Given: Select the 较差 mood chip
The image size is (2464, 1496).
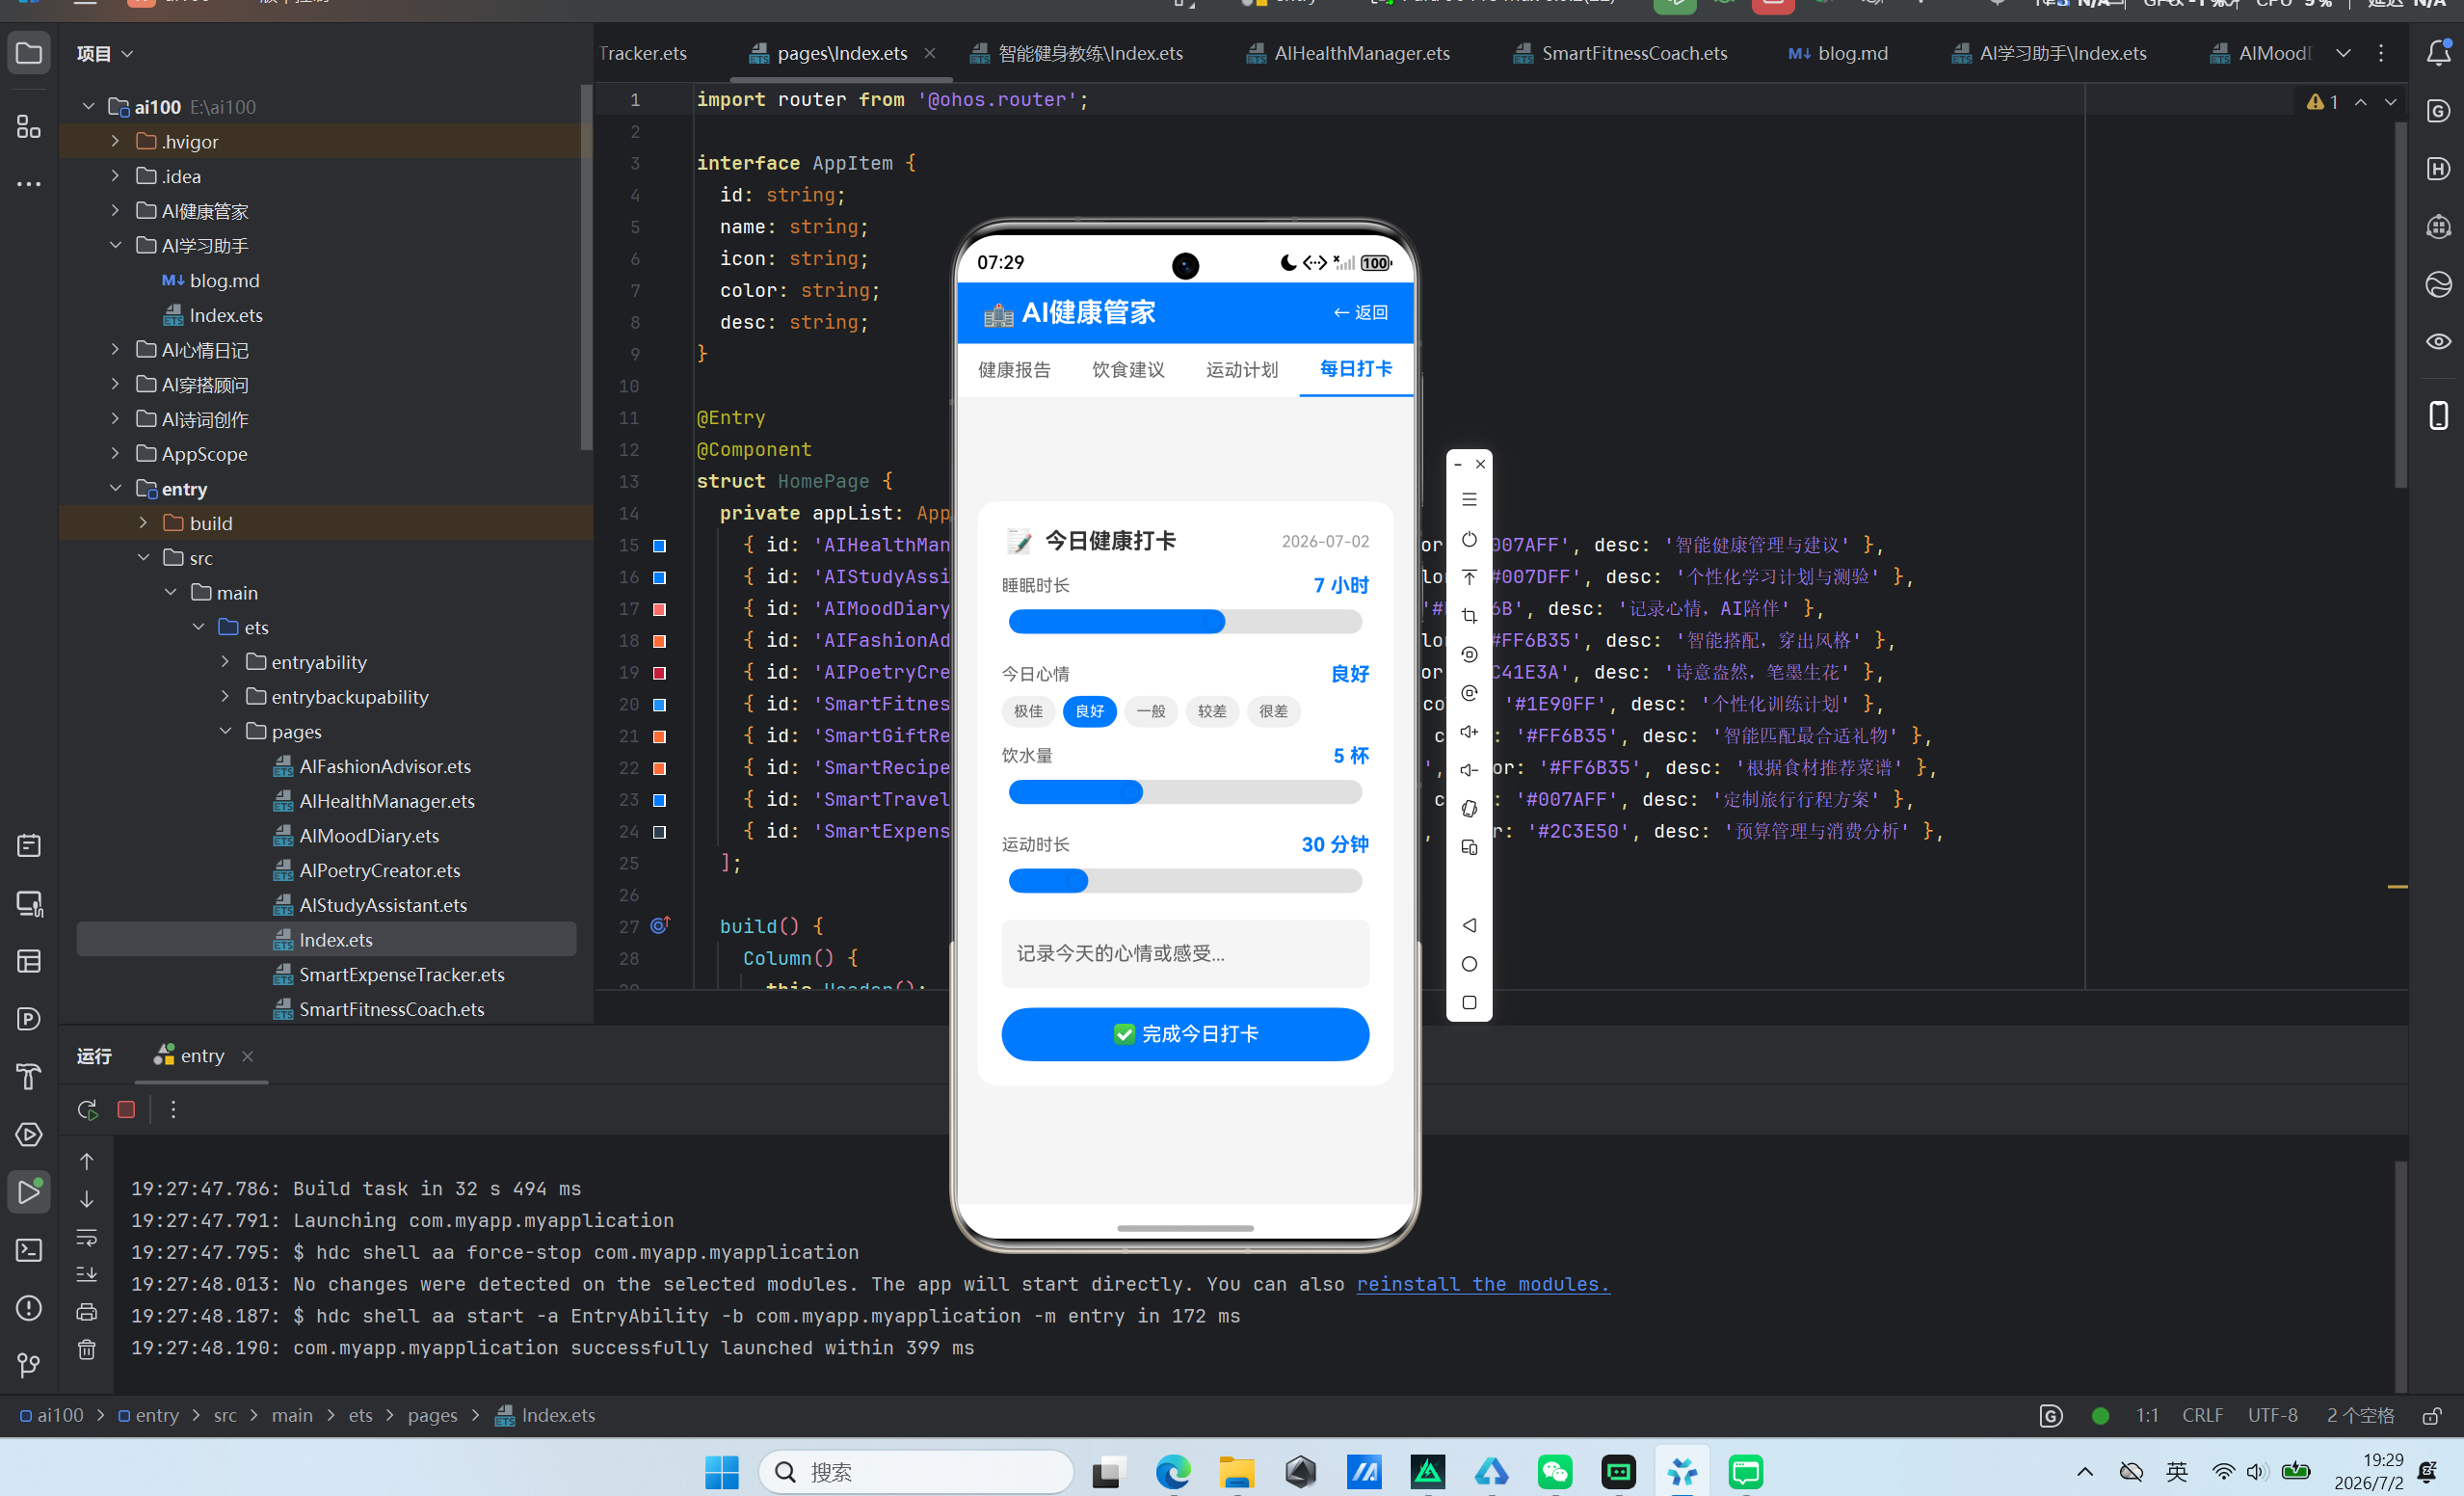Looking at the screenshot, I should [1212, 711].
